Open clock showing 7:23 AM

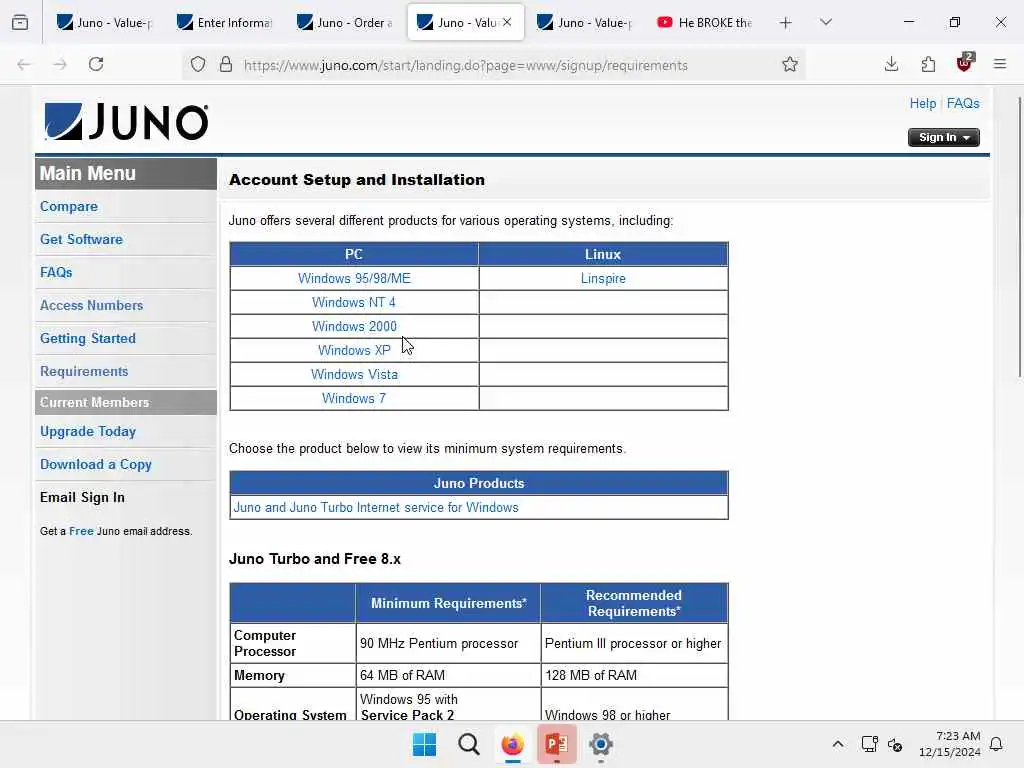(950, 744)
